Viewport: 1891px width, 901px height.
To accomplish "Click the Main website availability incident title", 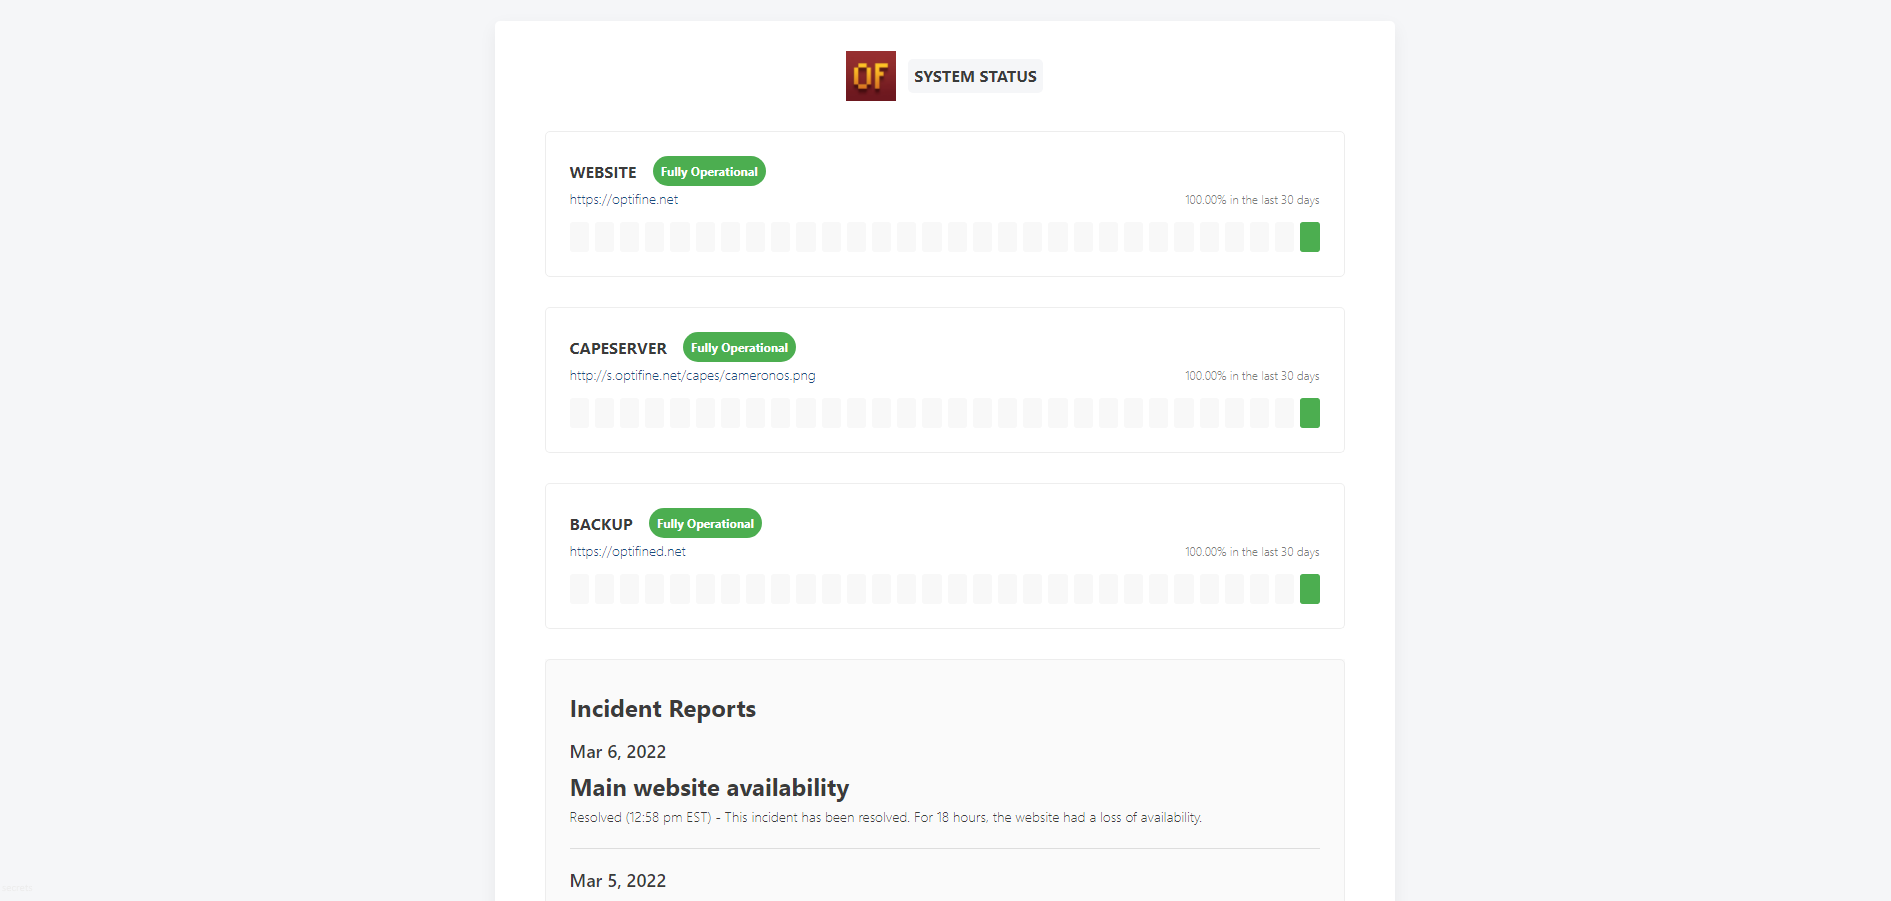I will (709, 788).
